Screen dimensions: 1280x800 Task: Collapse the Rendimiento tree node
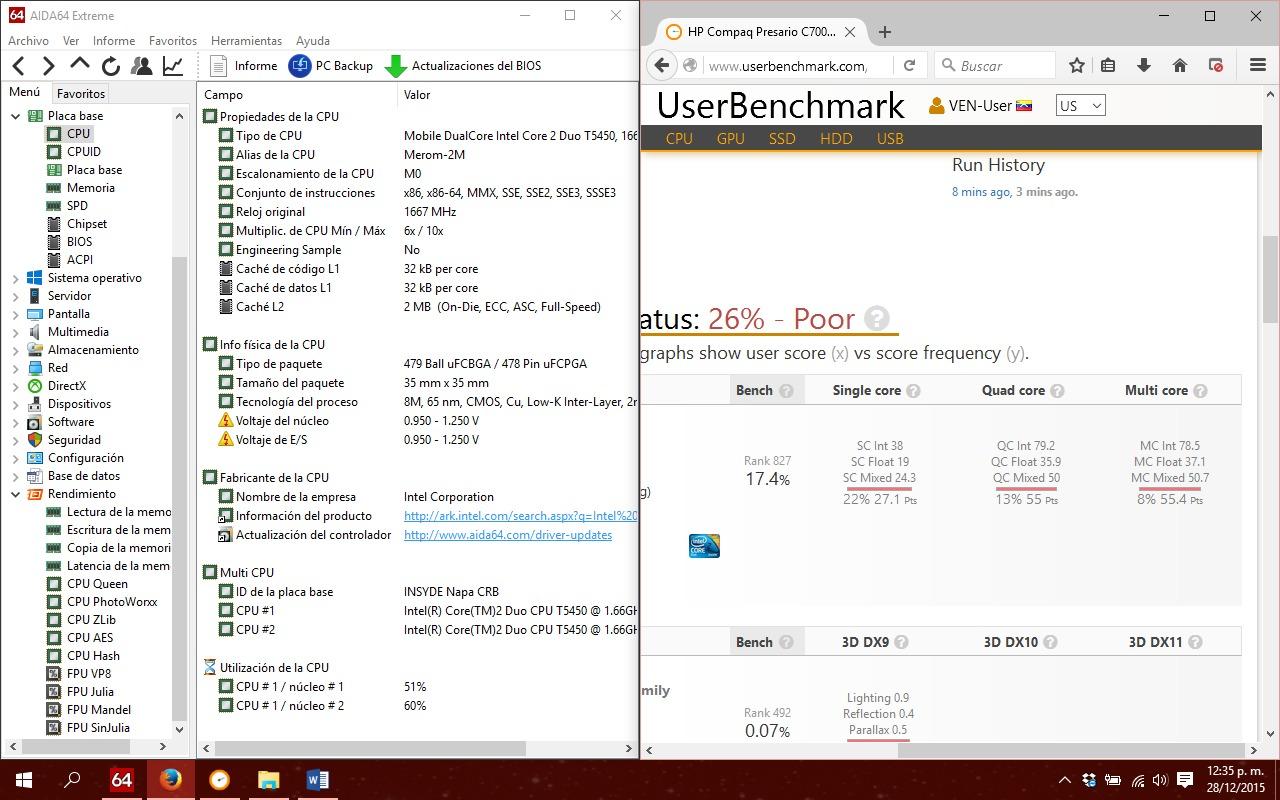[15, 494]
